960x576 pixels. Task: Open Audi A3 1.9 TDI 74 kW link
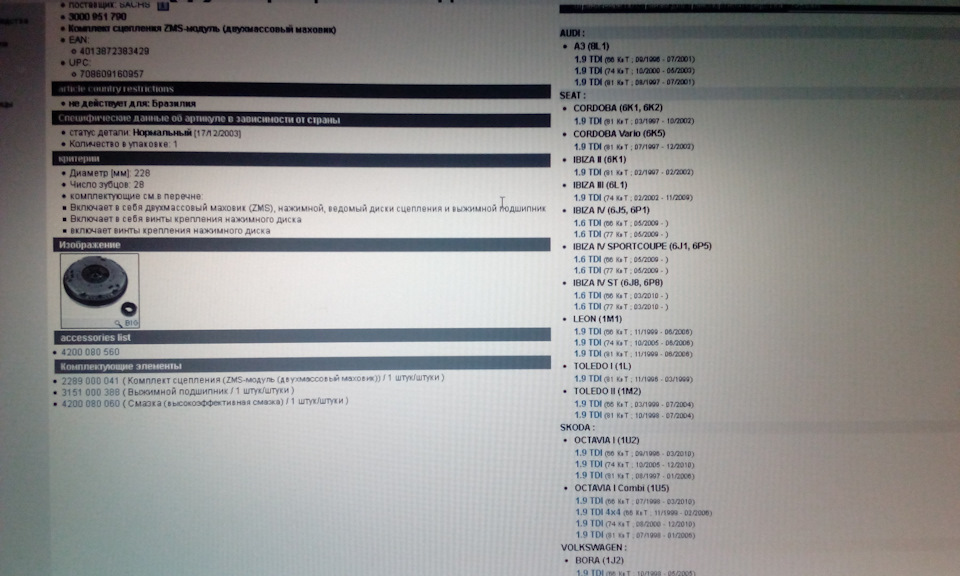point(588,70)
